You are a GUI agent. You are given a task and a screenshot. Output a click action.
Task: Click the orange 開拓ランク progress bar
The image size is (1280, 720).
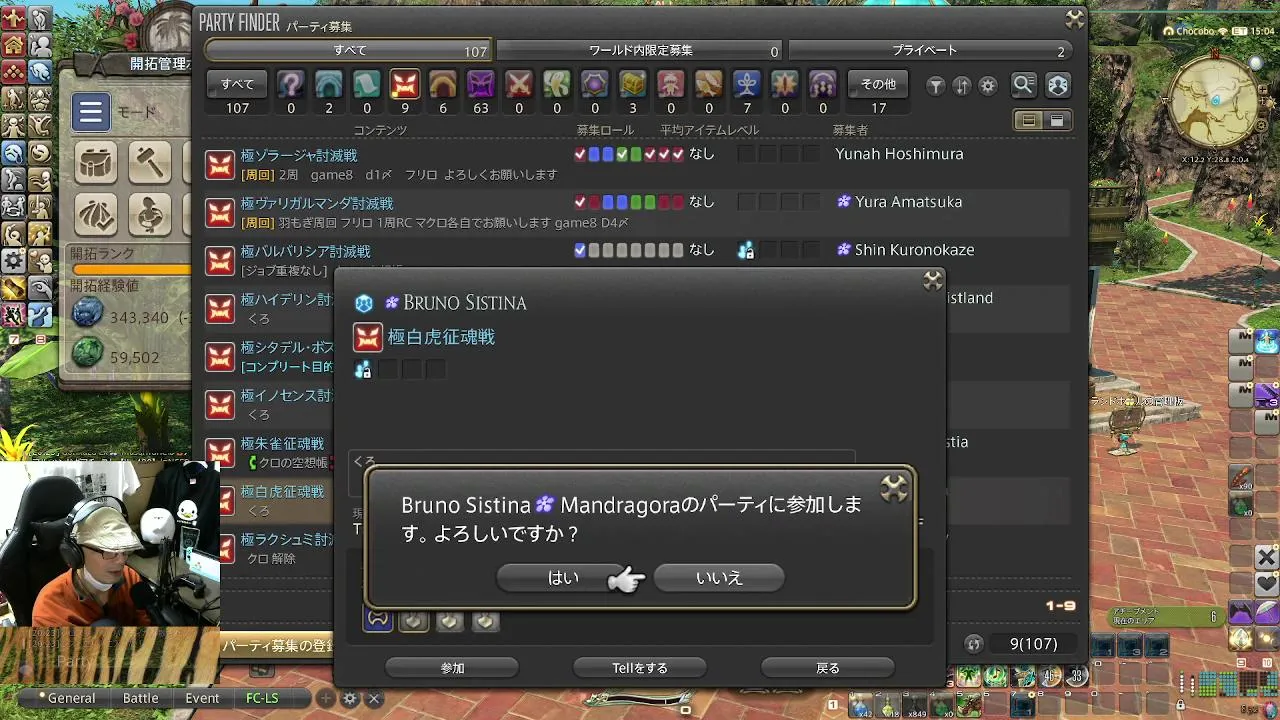click(130, 270)
